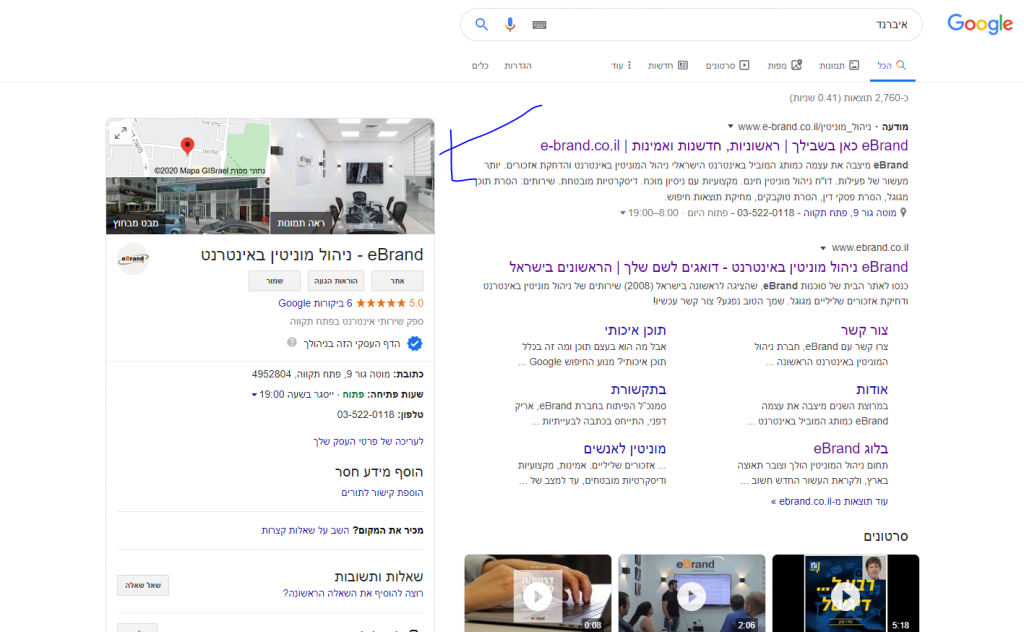Image resolution: width=1024 pixels, height=632 pixels.
Task: Click the eBrand logo in knowledge panel
Action: (x=133, y=259)
